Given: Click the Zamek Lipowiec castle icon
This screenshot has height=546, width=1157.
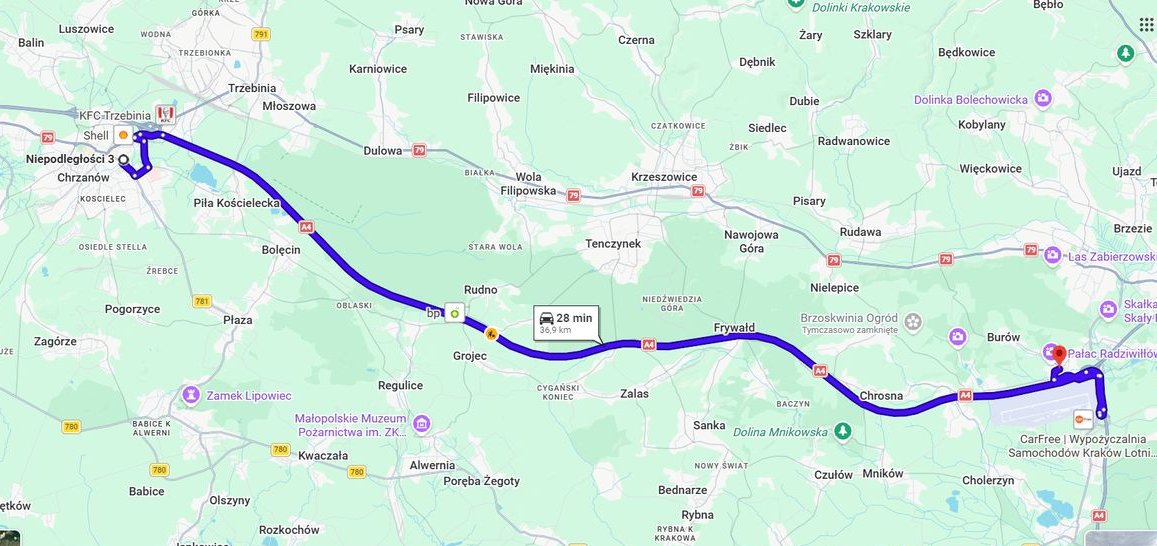Looking at the screenshot, I should [192, 395].
